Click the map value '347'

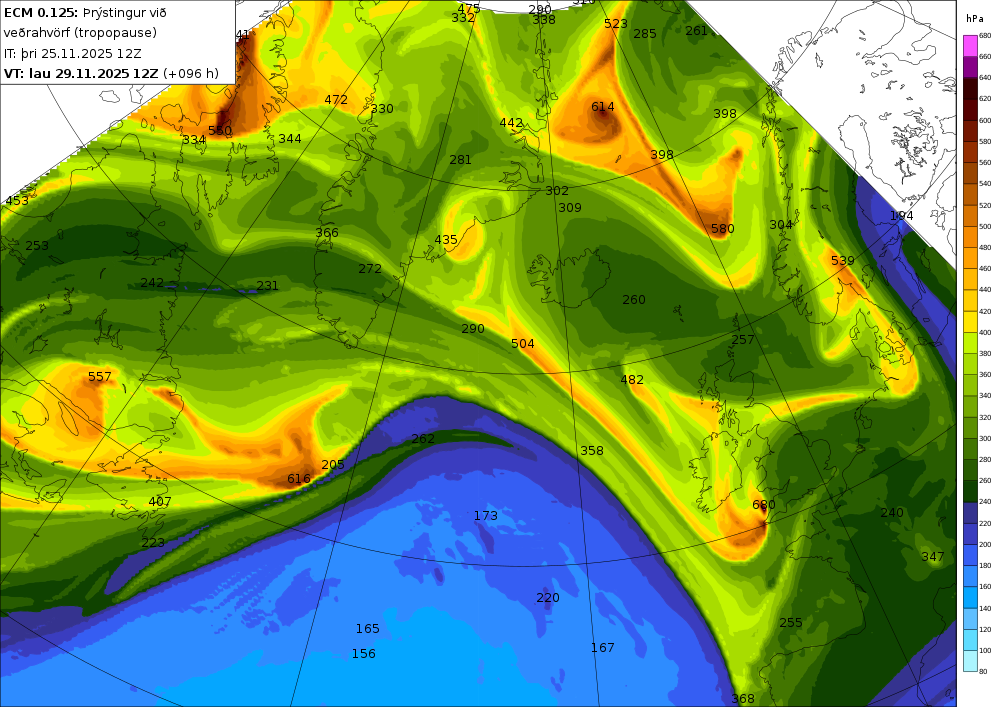(932, 557)
